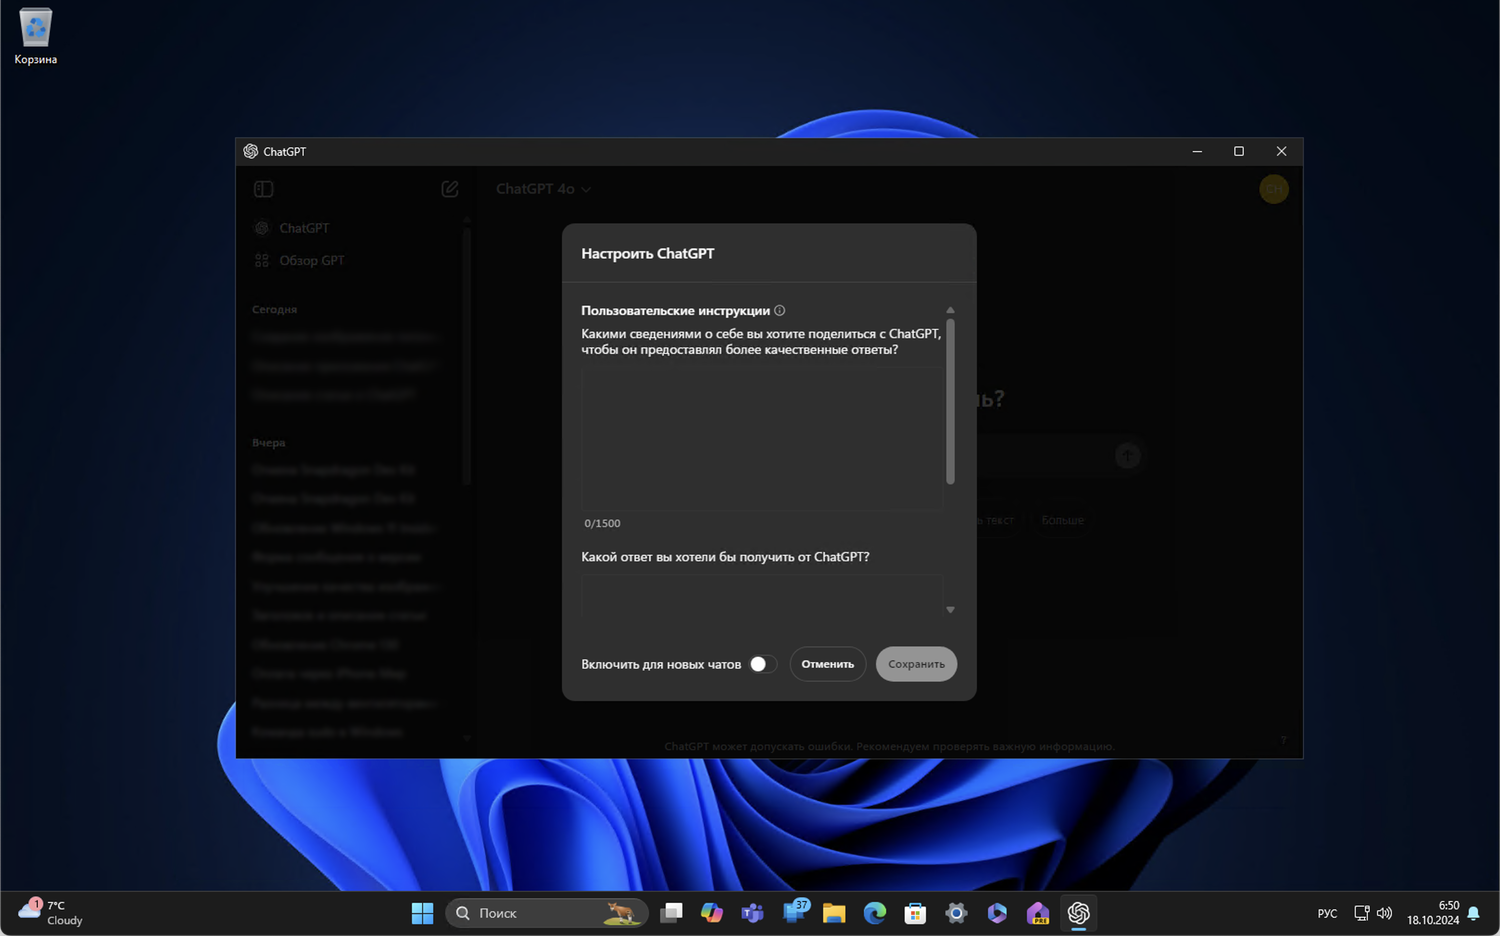Click the Настроить ChatGPT dialog title
This screenshot has height=936, width=1500.
[x=648, y=254]
